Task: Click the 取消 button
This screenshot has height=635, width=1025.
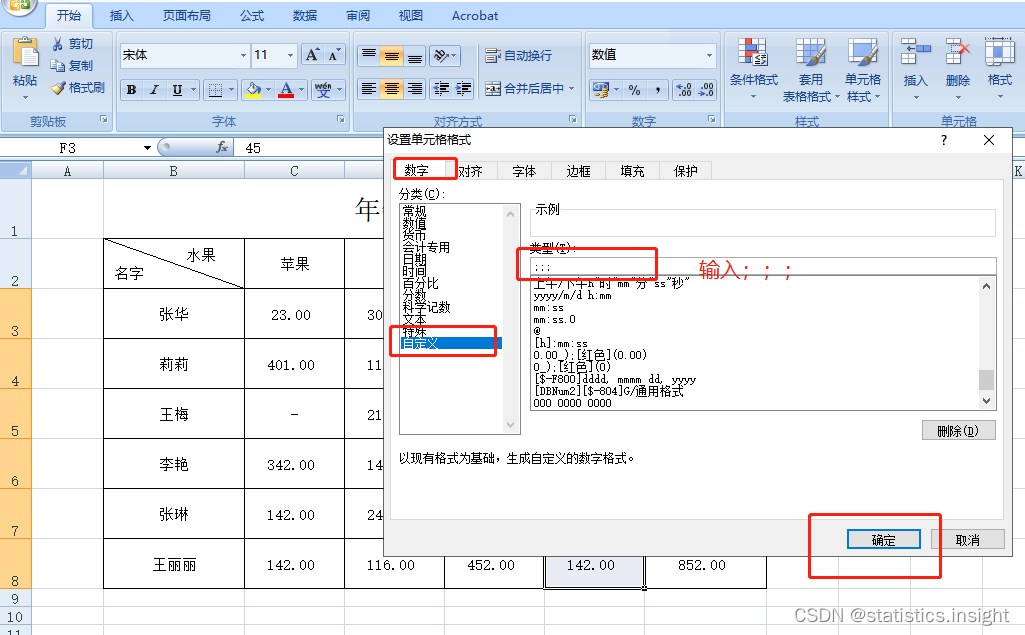Action: 967,540
